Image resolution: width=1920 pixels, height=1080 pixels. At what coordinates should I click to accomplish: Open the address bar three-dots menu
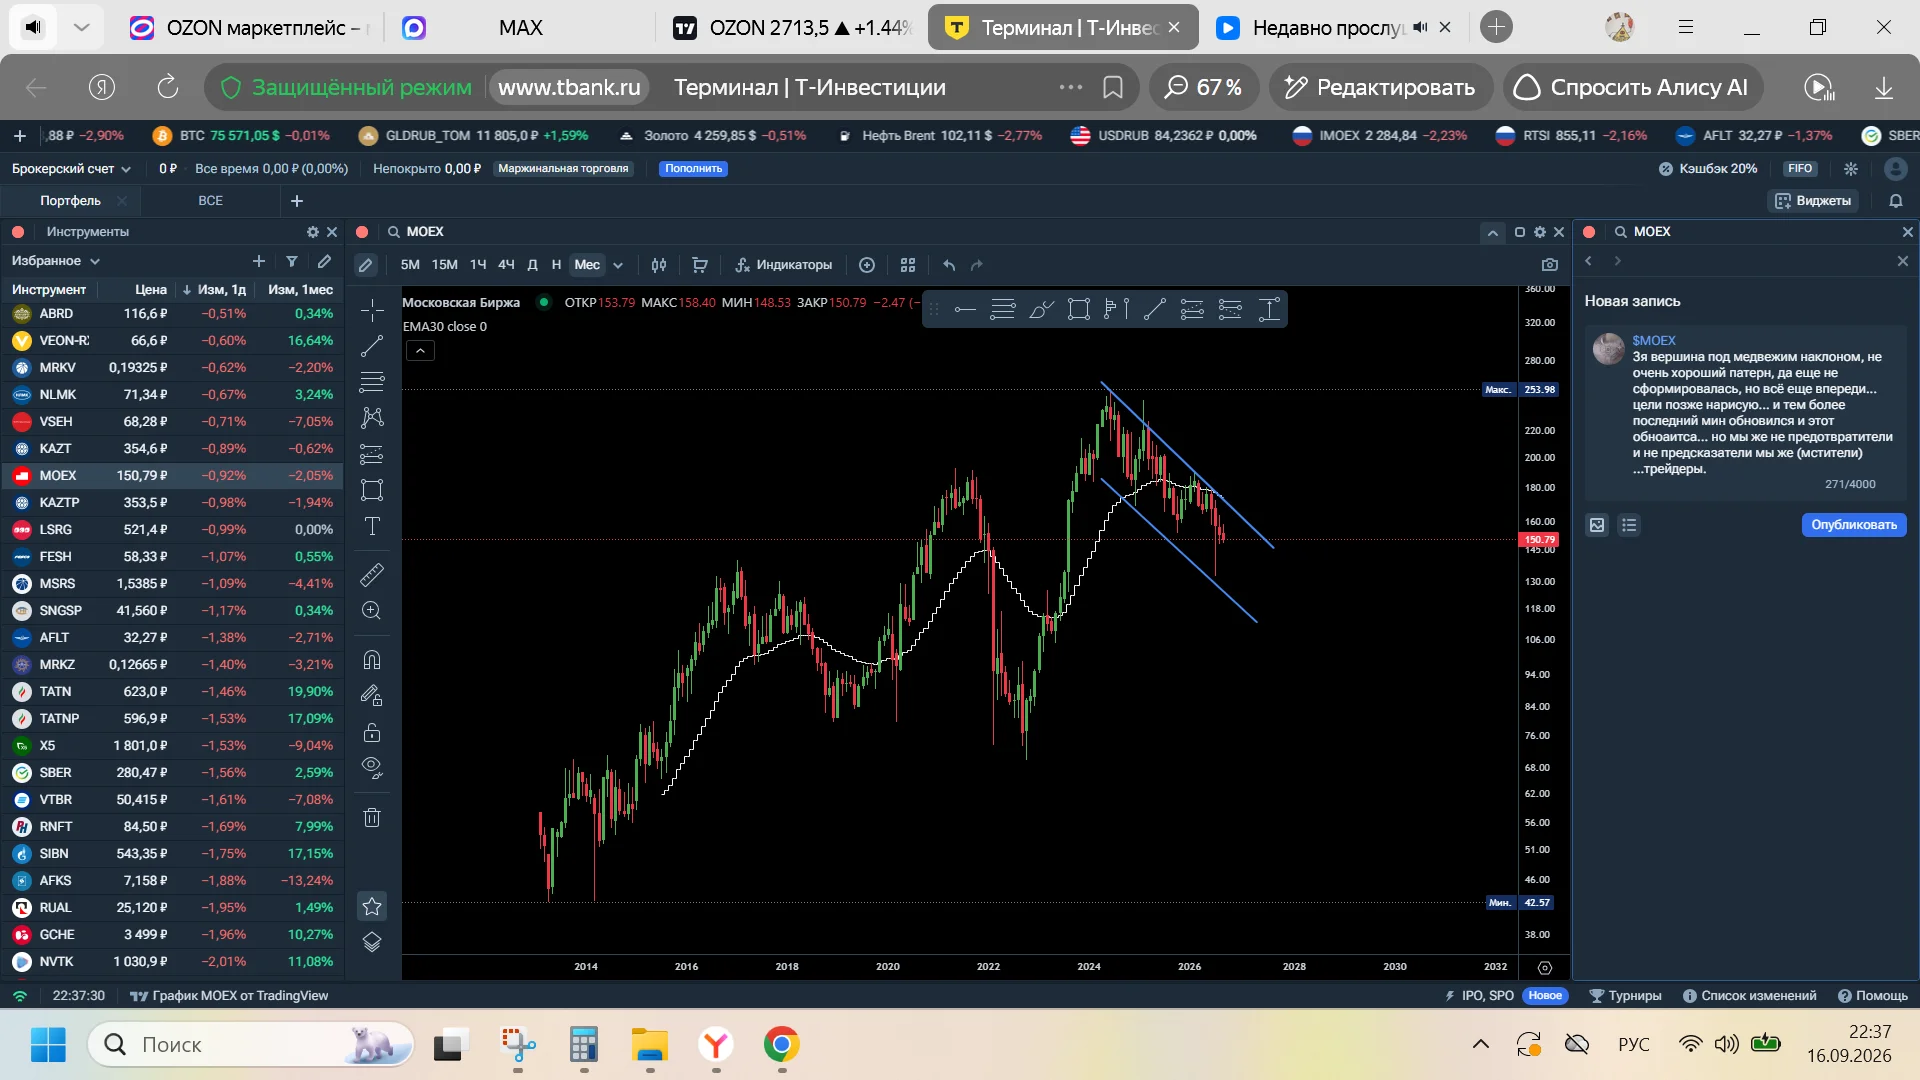click(x=1071, y=87)
